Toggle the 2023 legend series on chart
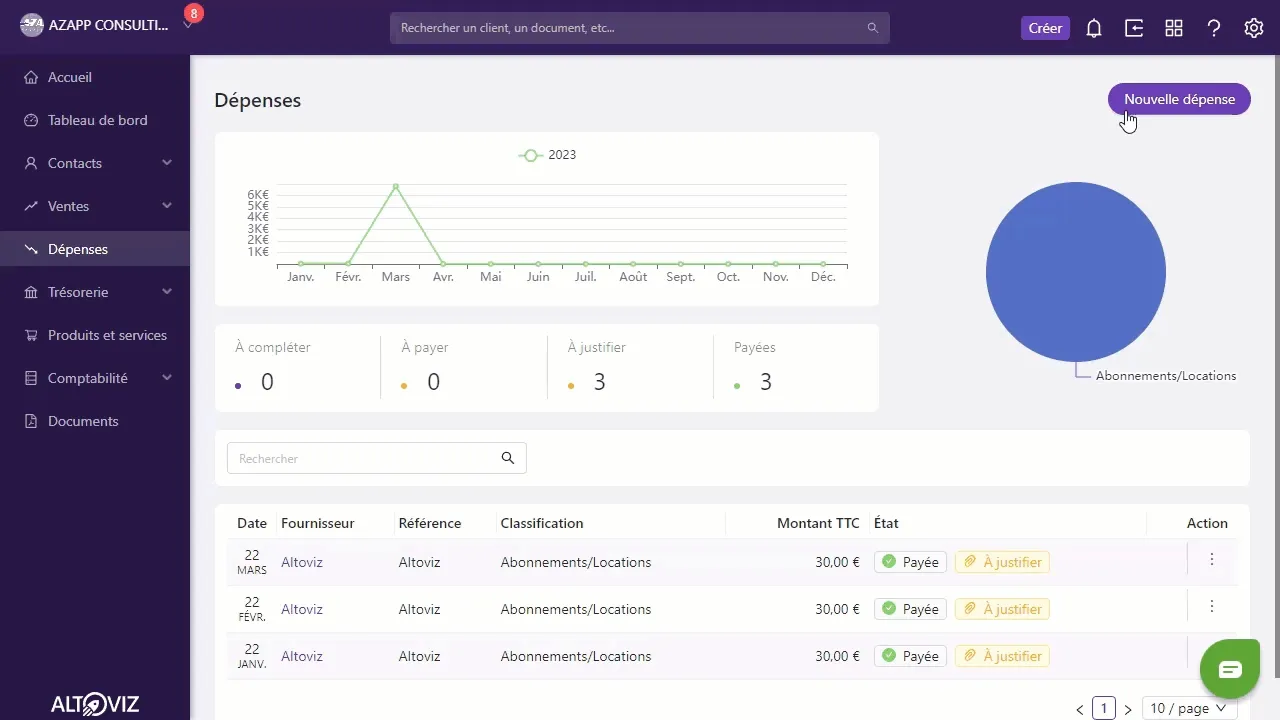The width and height of the screenshot is (1280, 720). click(x=547, y=155)
